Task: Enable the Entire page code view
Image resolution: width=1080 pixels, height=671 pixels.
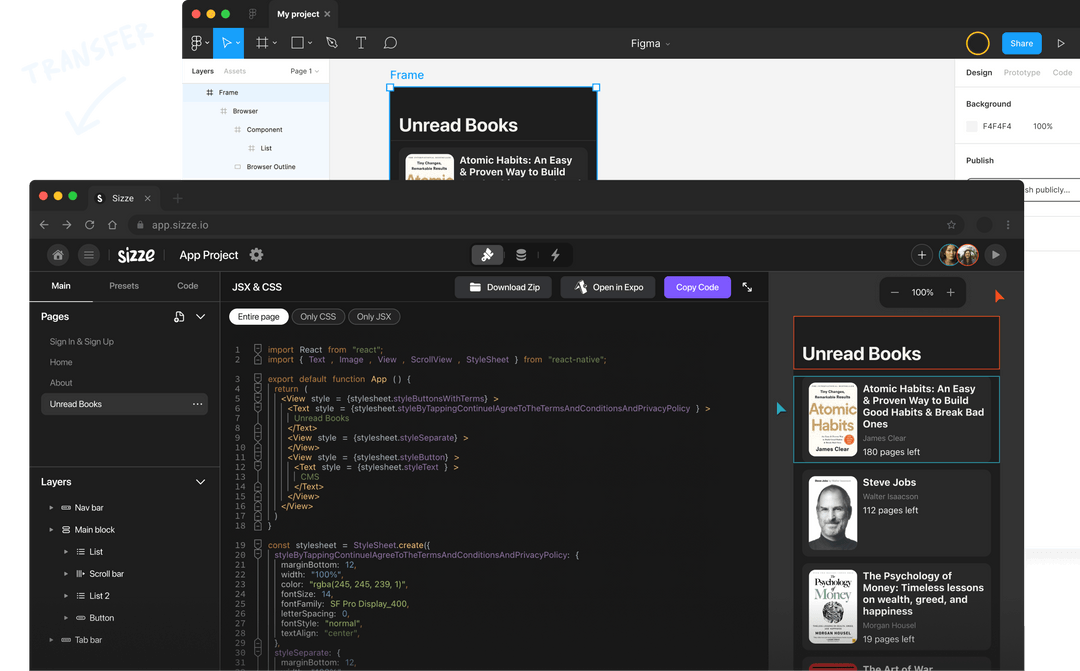Action: click(258, 316)
